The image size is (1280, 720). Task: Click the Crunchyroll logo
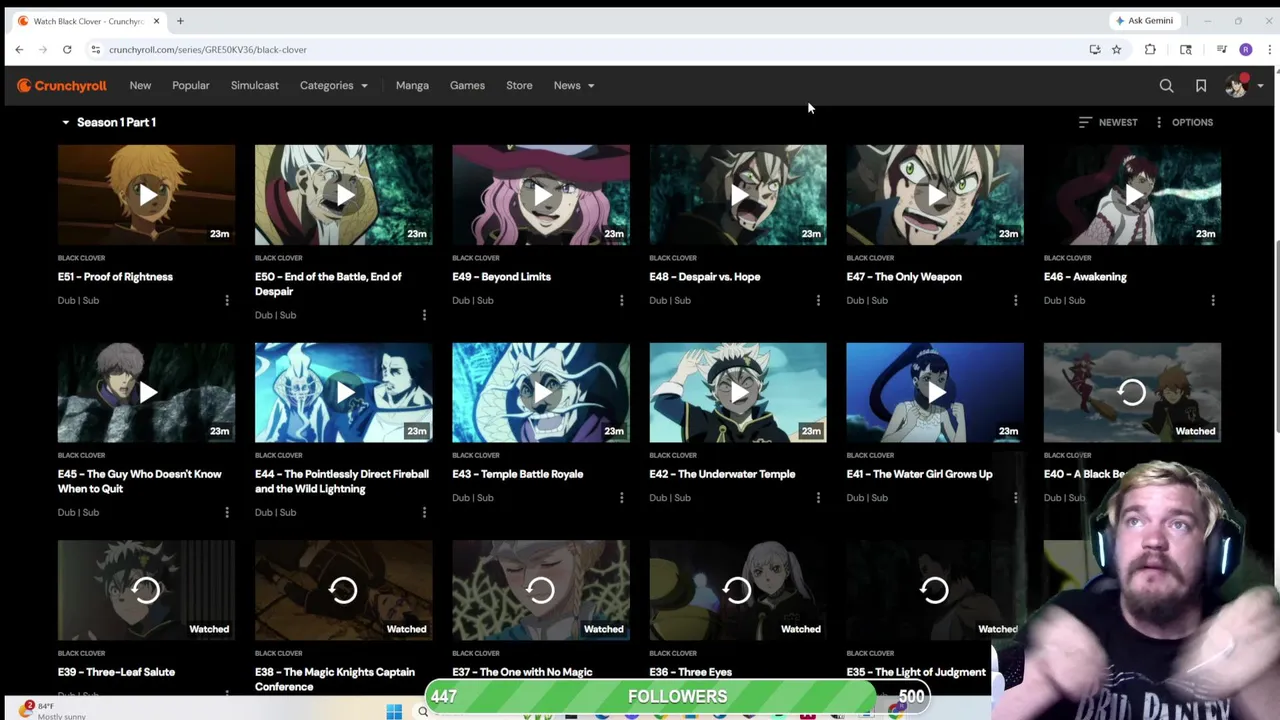(62, 86)
